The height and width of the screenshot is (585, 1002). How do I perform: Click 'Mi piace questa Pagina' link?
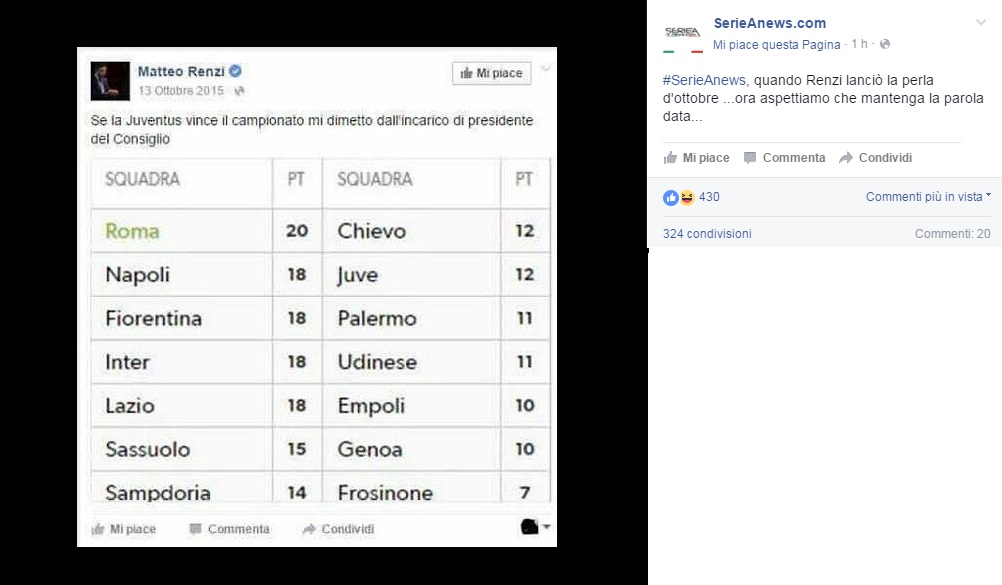tap(776, 45)
